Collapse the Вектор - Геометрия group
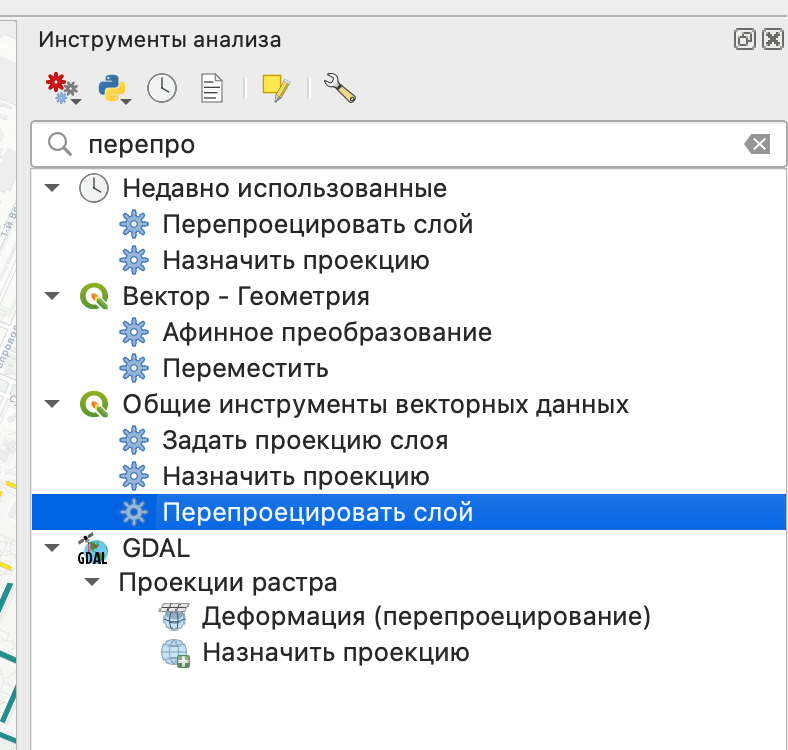This screenshot has width=788, height=750. [x=52, y=296]
